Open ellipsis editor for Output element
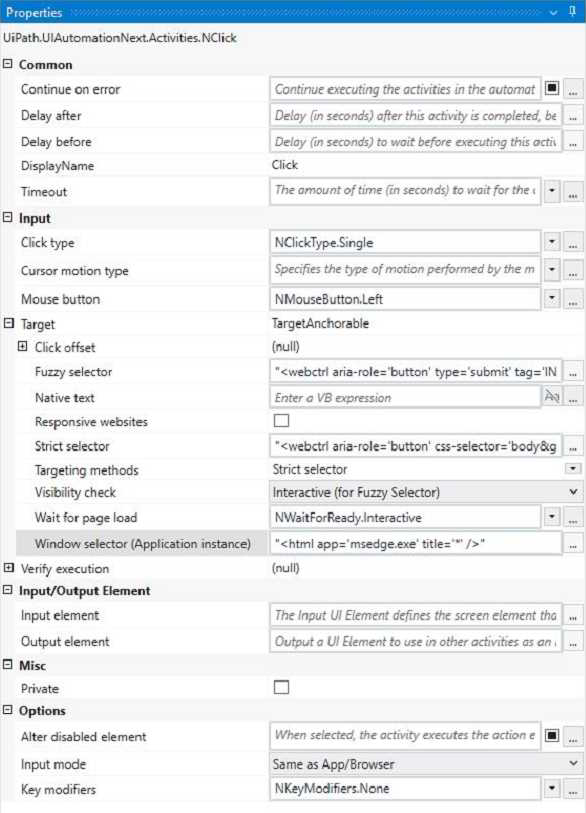Image resolution: width=586 pixels, height=813 pixels. pyautogui.click(x=573, y=642)
